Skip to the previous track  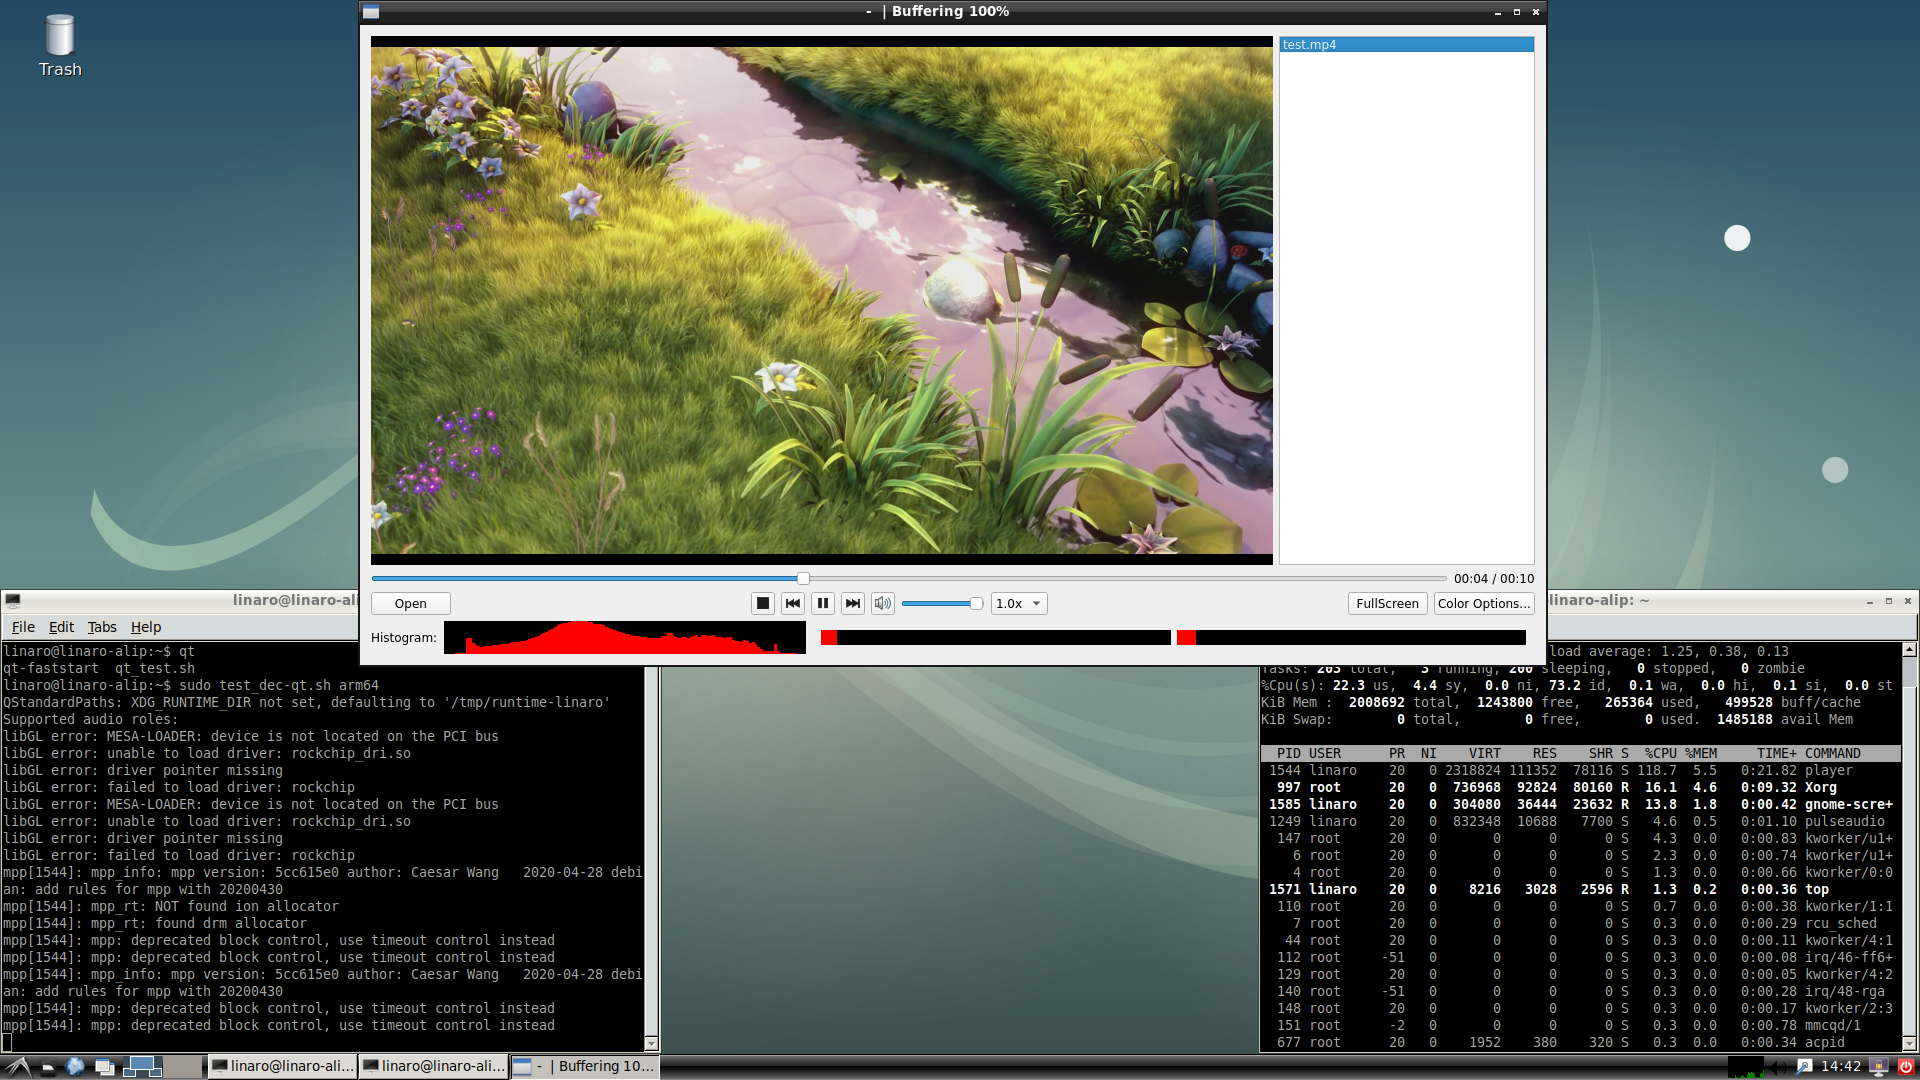(x=793, y=603)
